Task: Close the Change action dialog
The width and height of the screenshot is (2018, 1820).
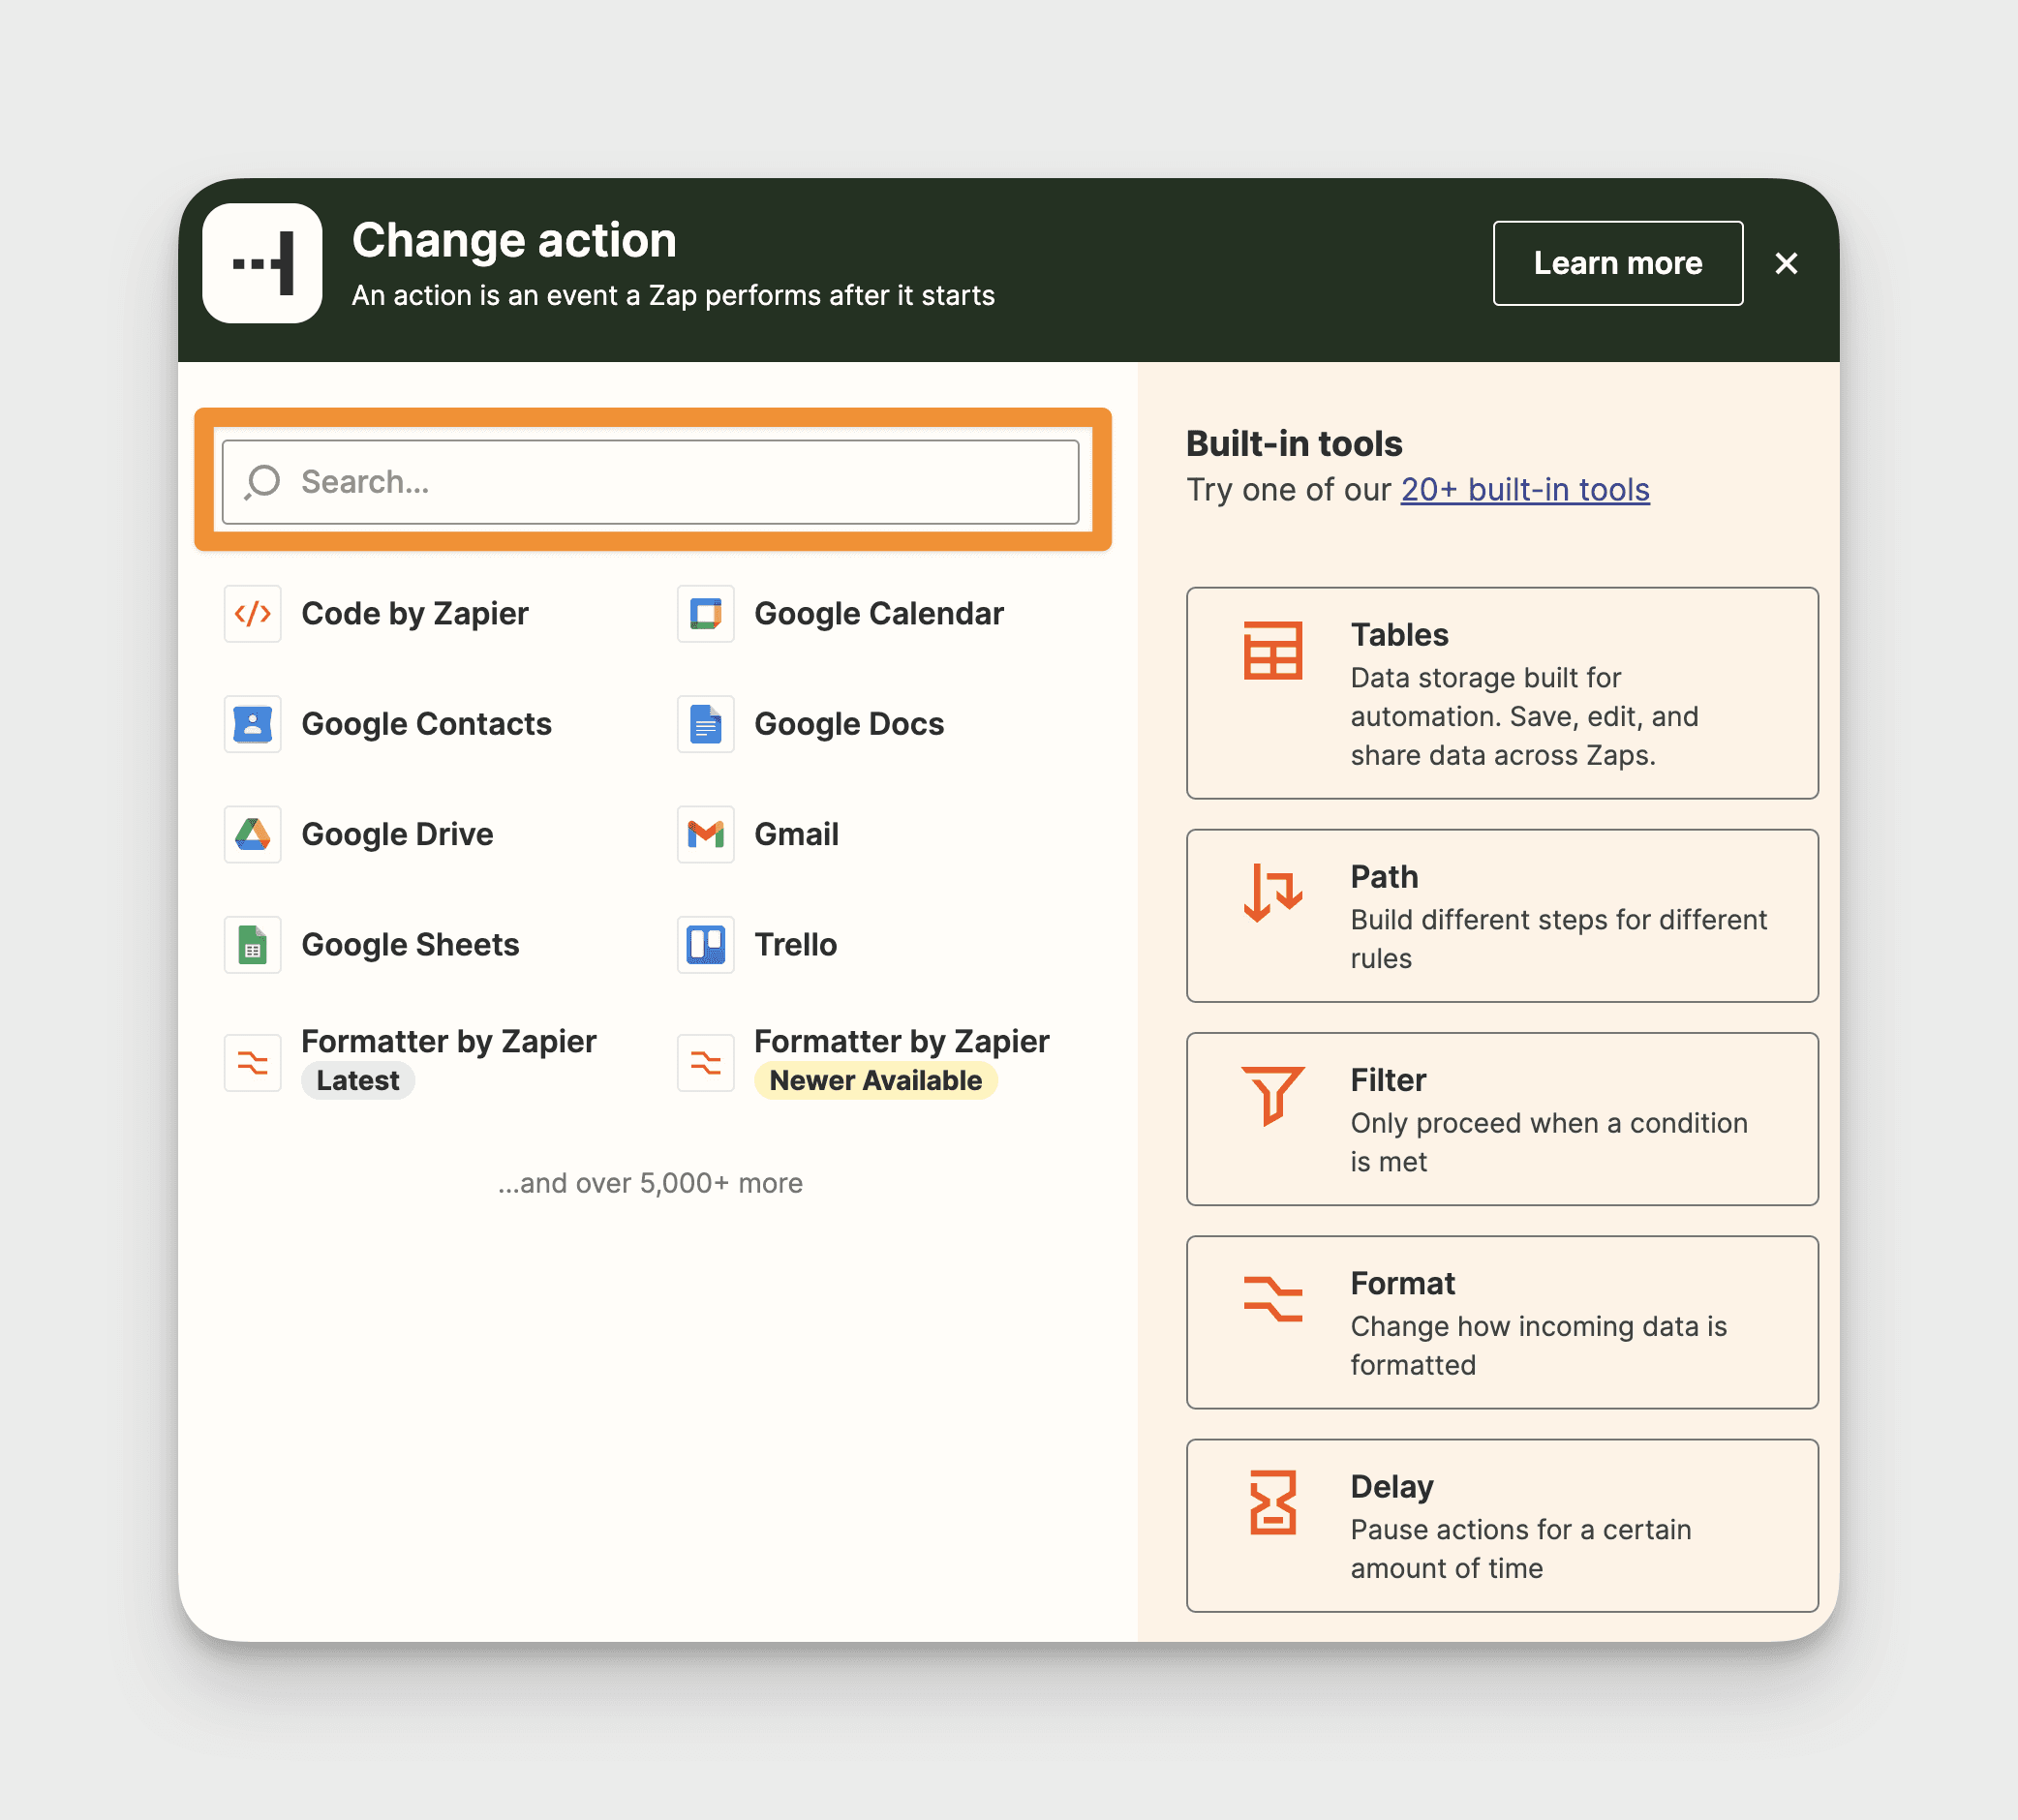Action: click(1786, 263)
